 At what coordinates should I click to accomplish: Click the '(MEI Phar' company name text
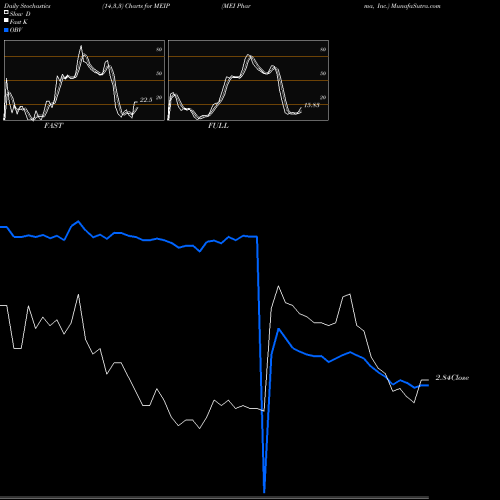click(x=236, y=6)
